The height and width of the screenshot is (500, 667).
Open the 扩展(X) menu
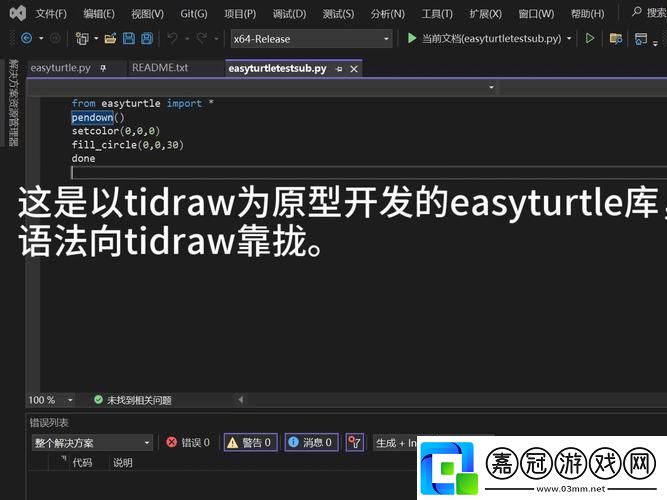(485, 14)
